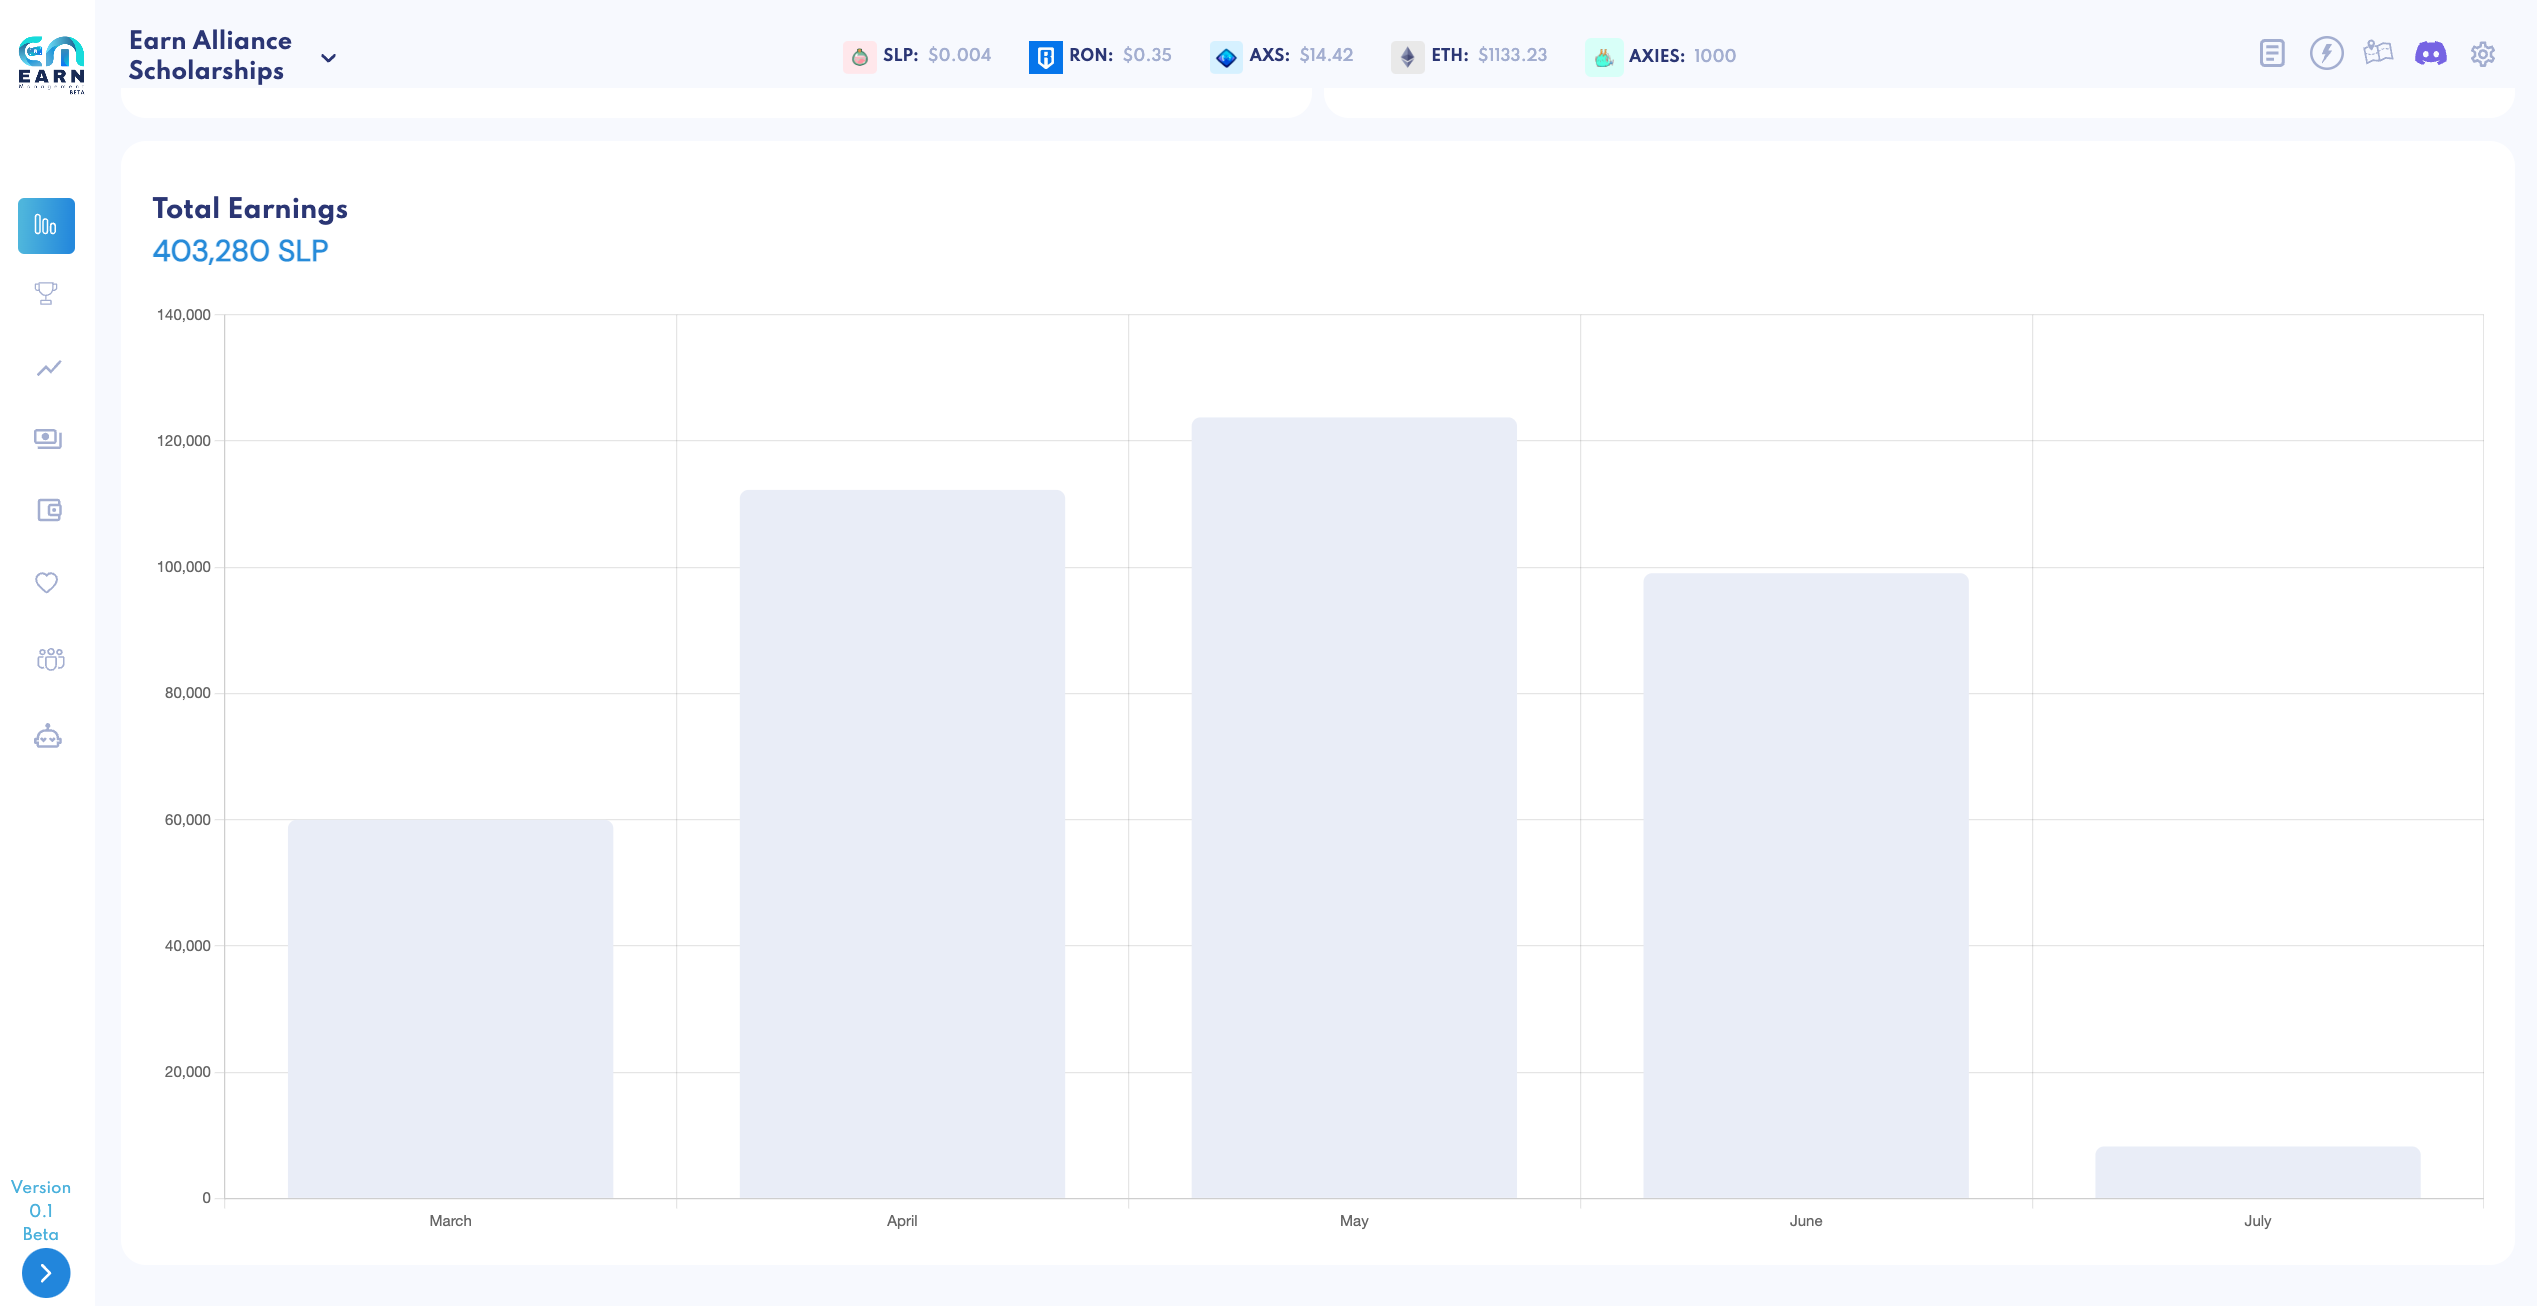Click the SLP token icon

coord(859,57)
